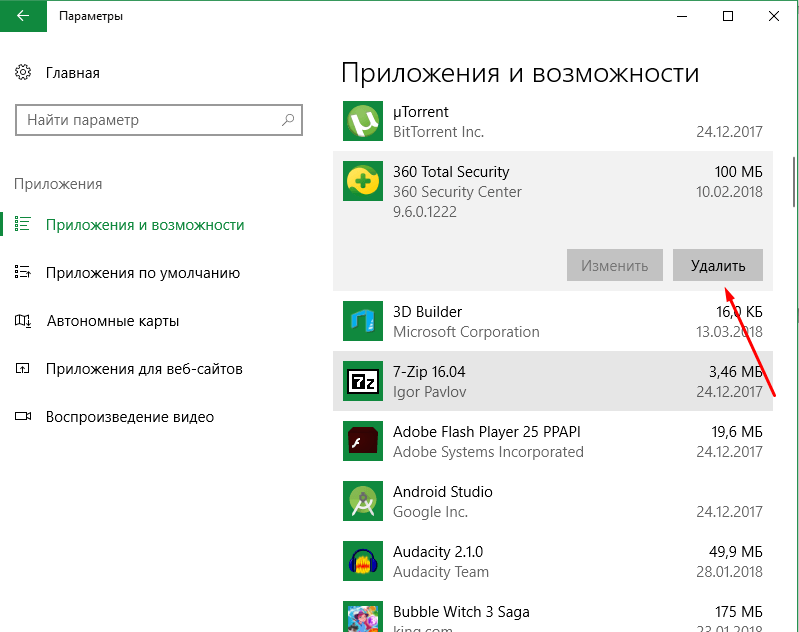This screenshot has height=632, width=799.
Task: Click the Bubble Witch 3 Saga icon
Action: (x=363, y=617)
